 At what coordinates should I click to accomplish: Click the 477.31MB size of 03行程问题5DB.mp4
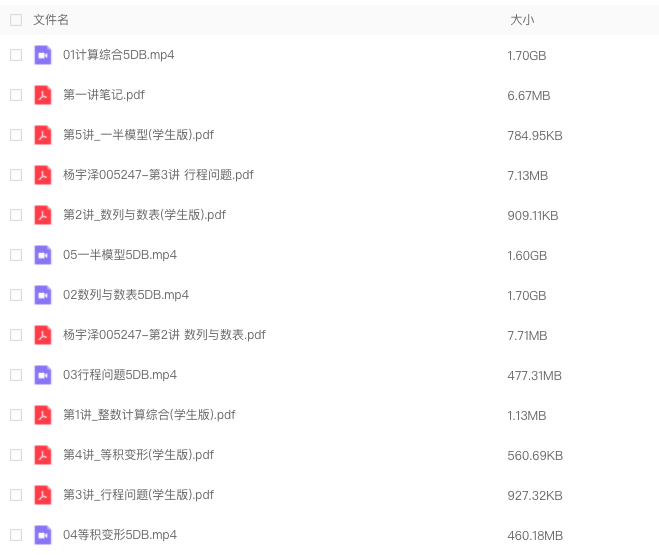[x=534, y=376]
